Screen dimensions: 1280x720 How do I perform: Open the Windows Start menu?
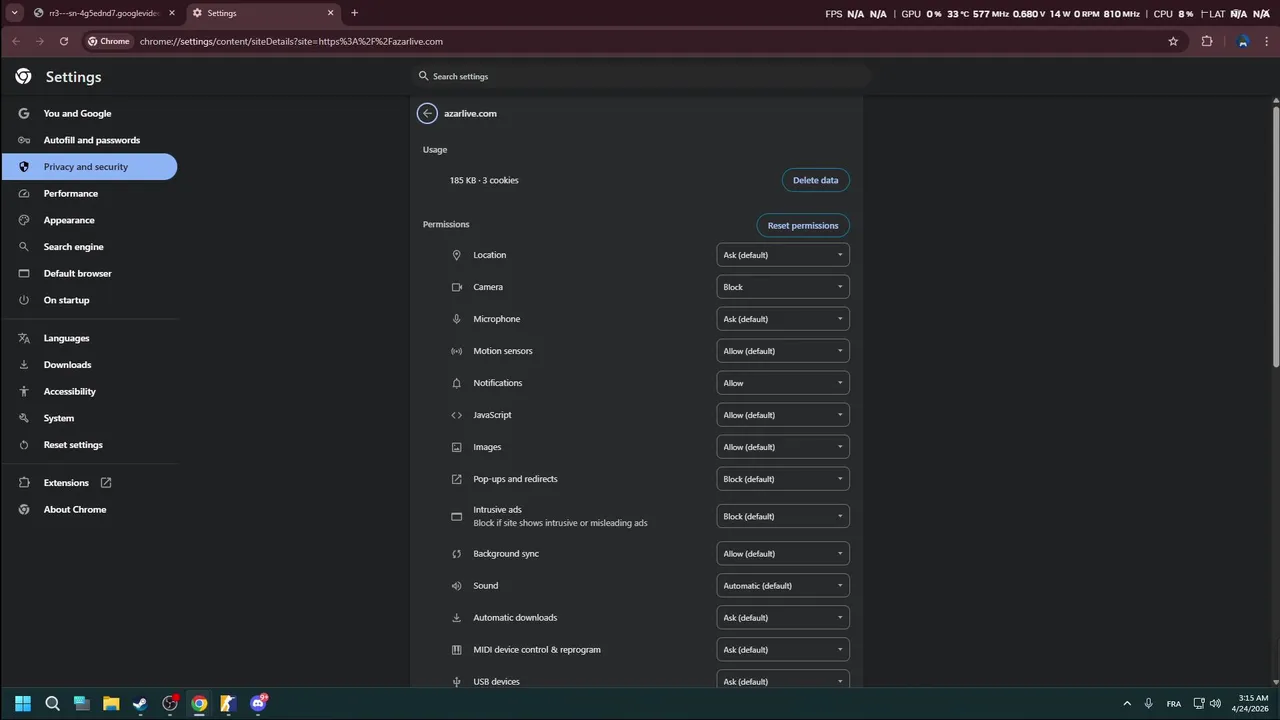(23, 703)
